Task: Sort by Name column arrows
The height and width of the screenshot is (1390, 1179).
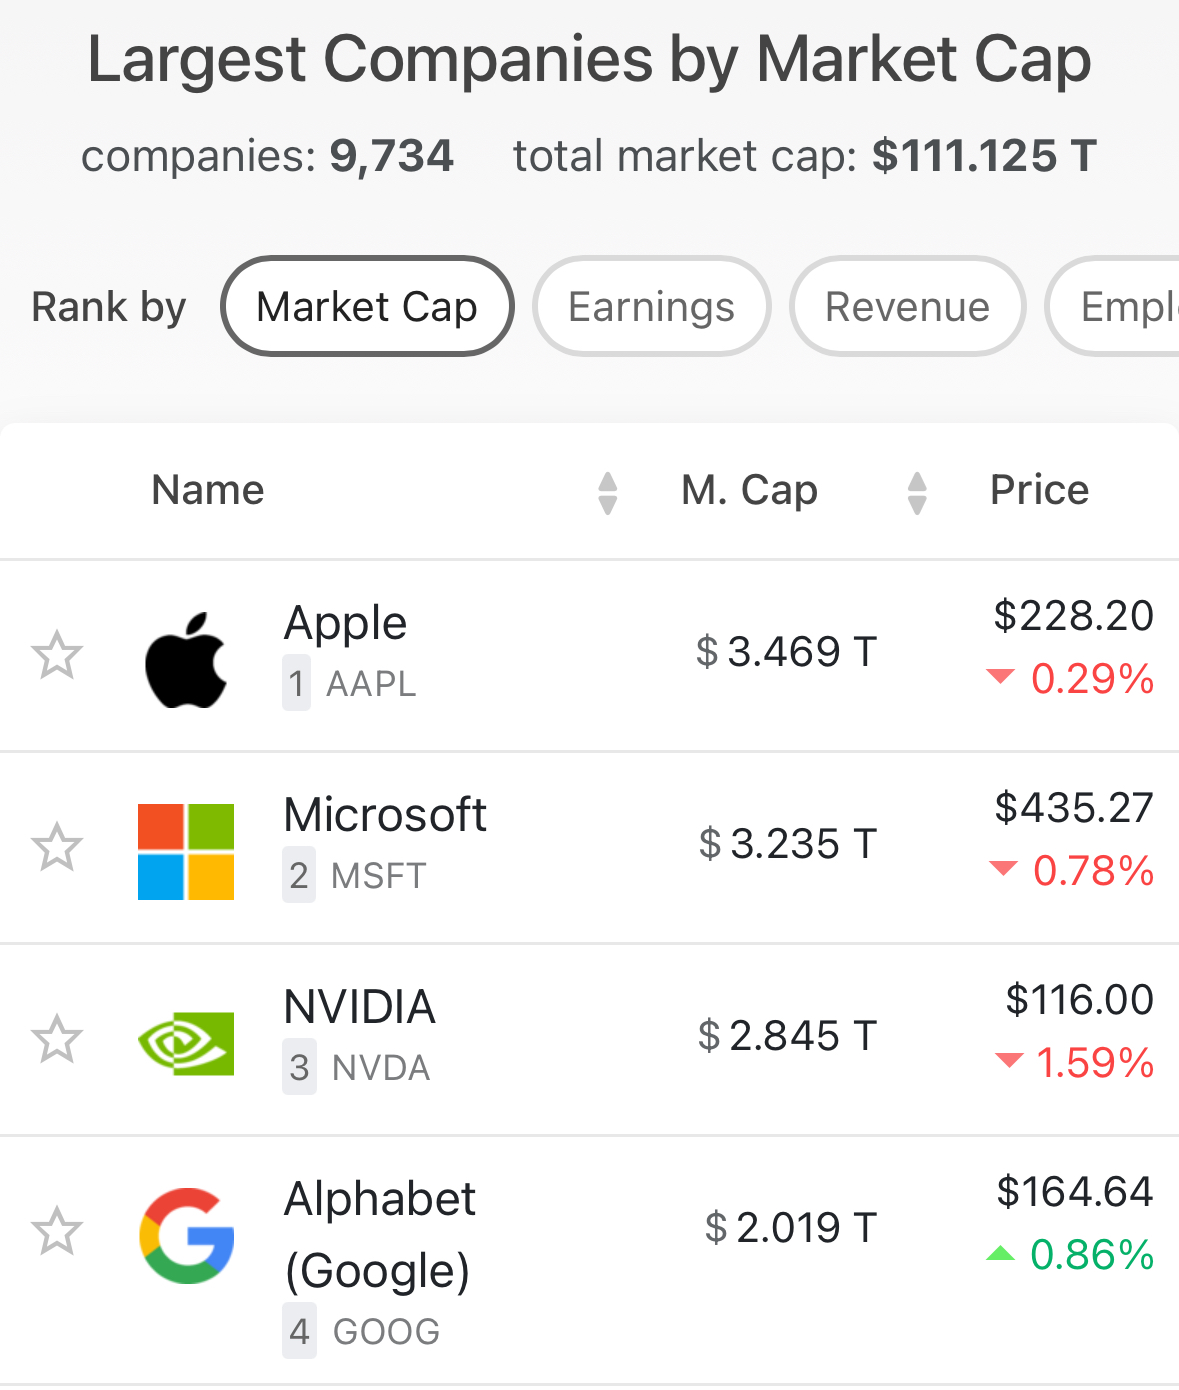Action: [607, 493]
